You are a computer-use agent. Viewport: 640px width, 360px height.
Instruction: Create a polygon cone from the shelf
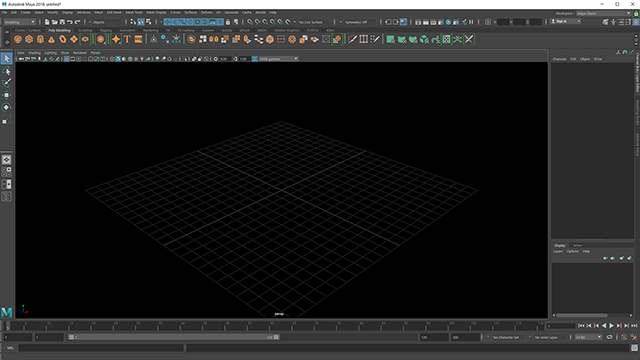click(x=51, y=39)
